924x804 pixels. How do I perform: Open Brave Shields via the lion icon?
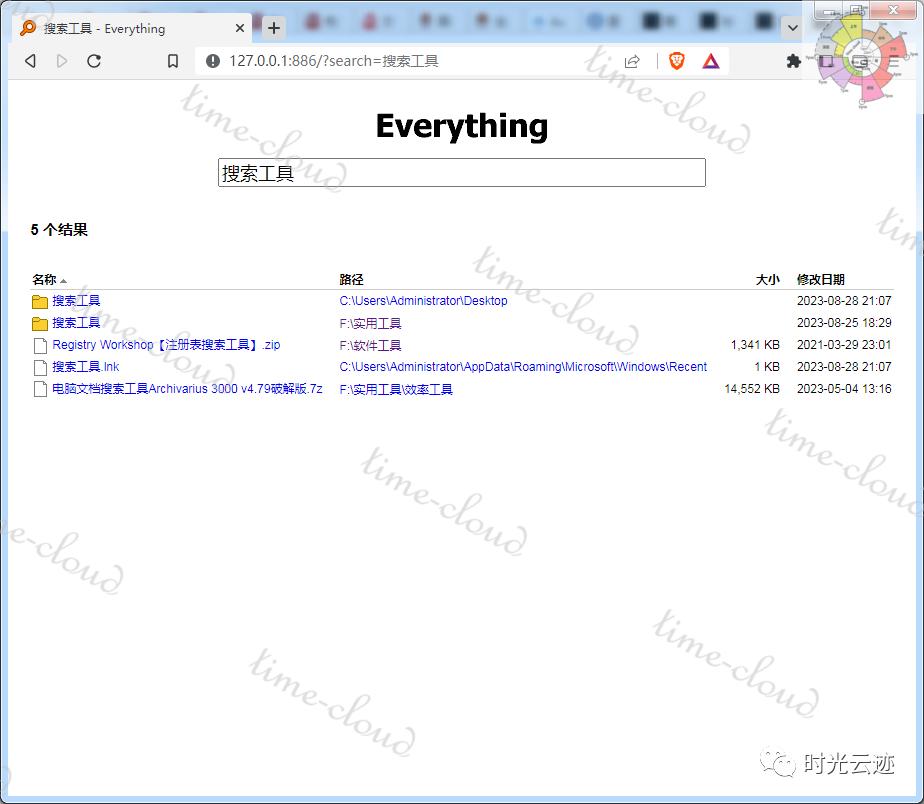(677, 61)
